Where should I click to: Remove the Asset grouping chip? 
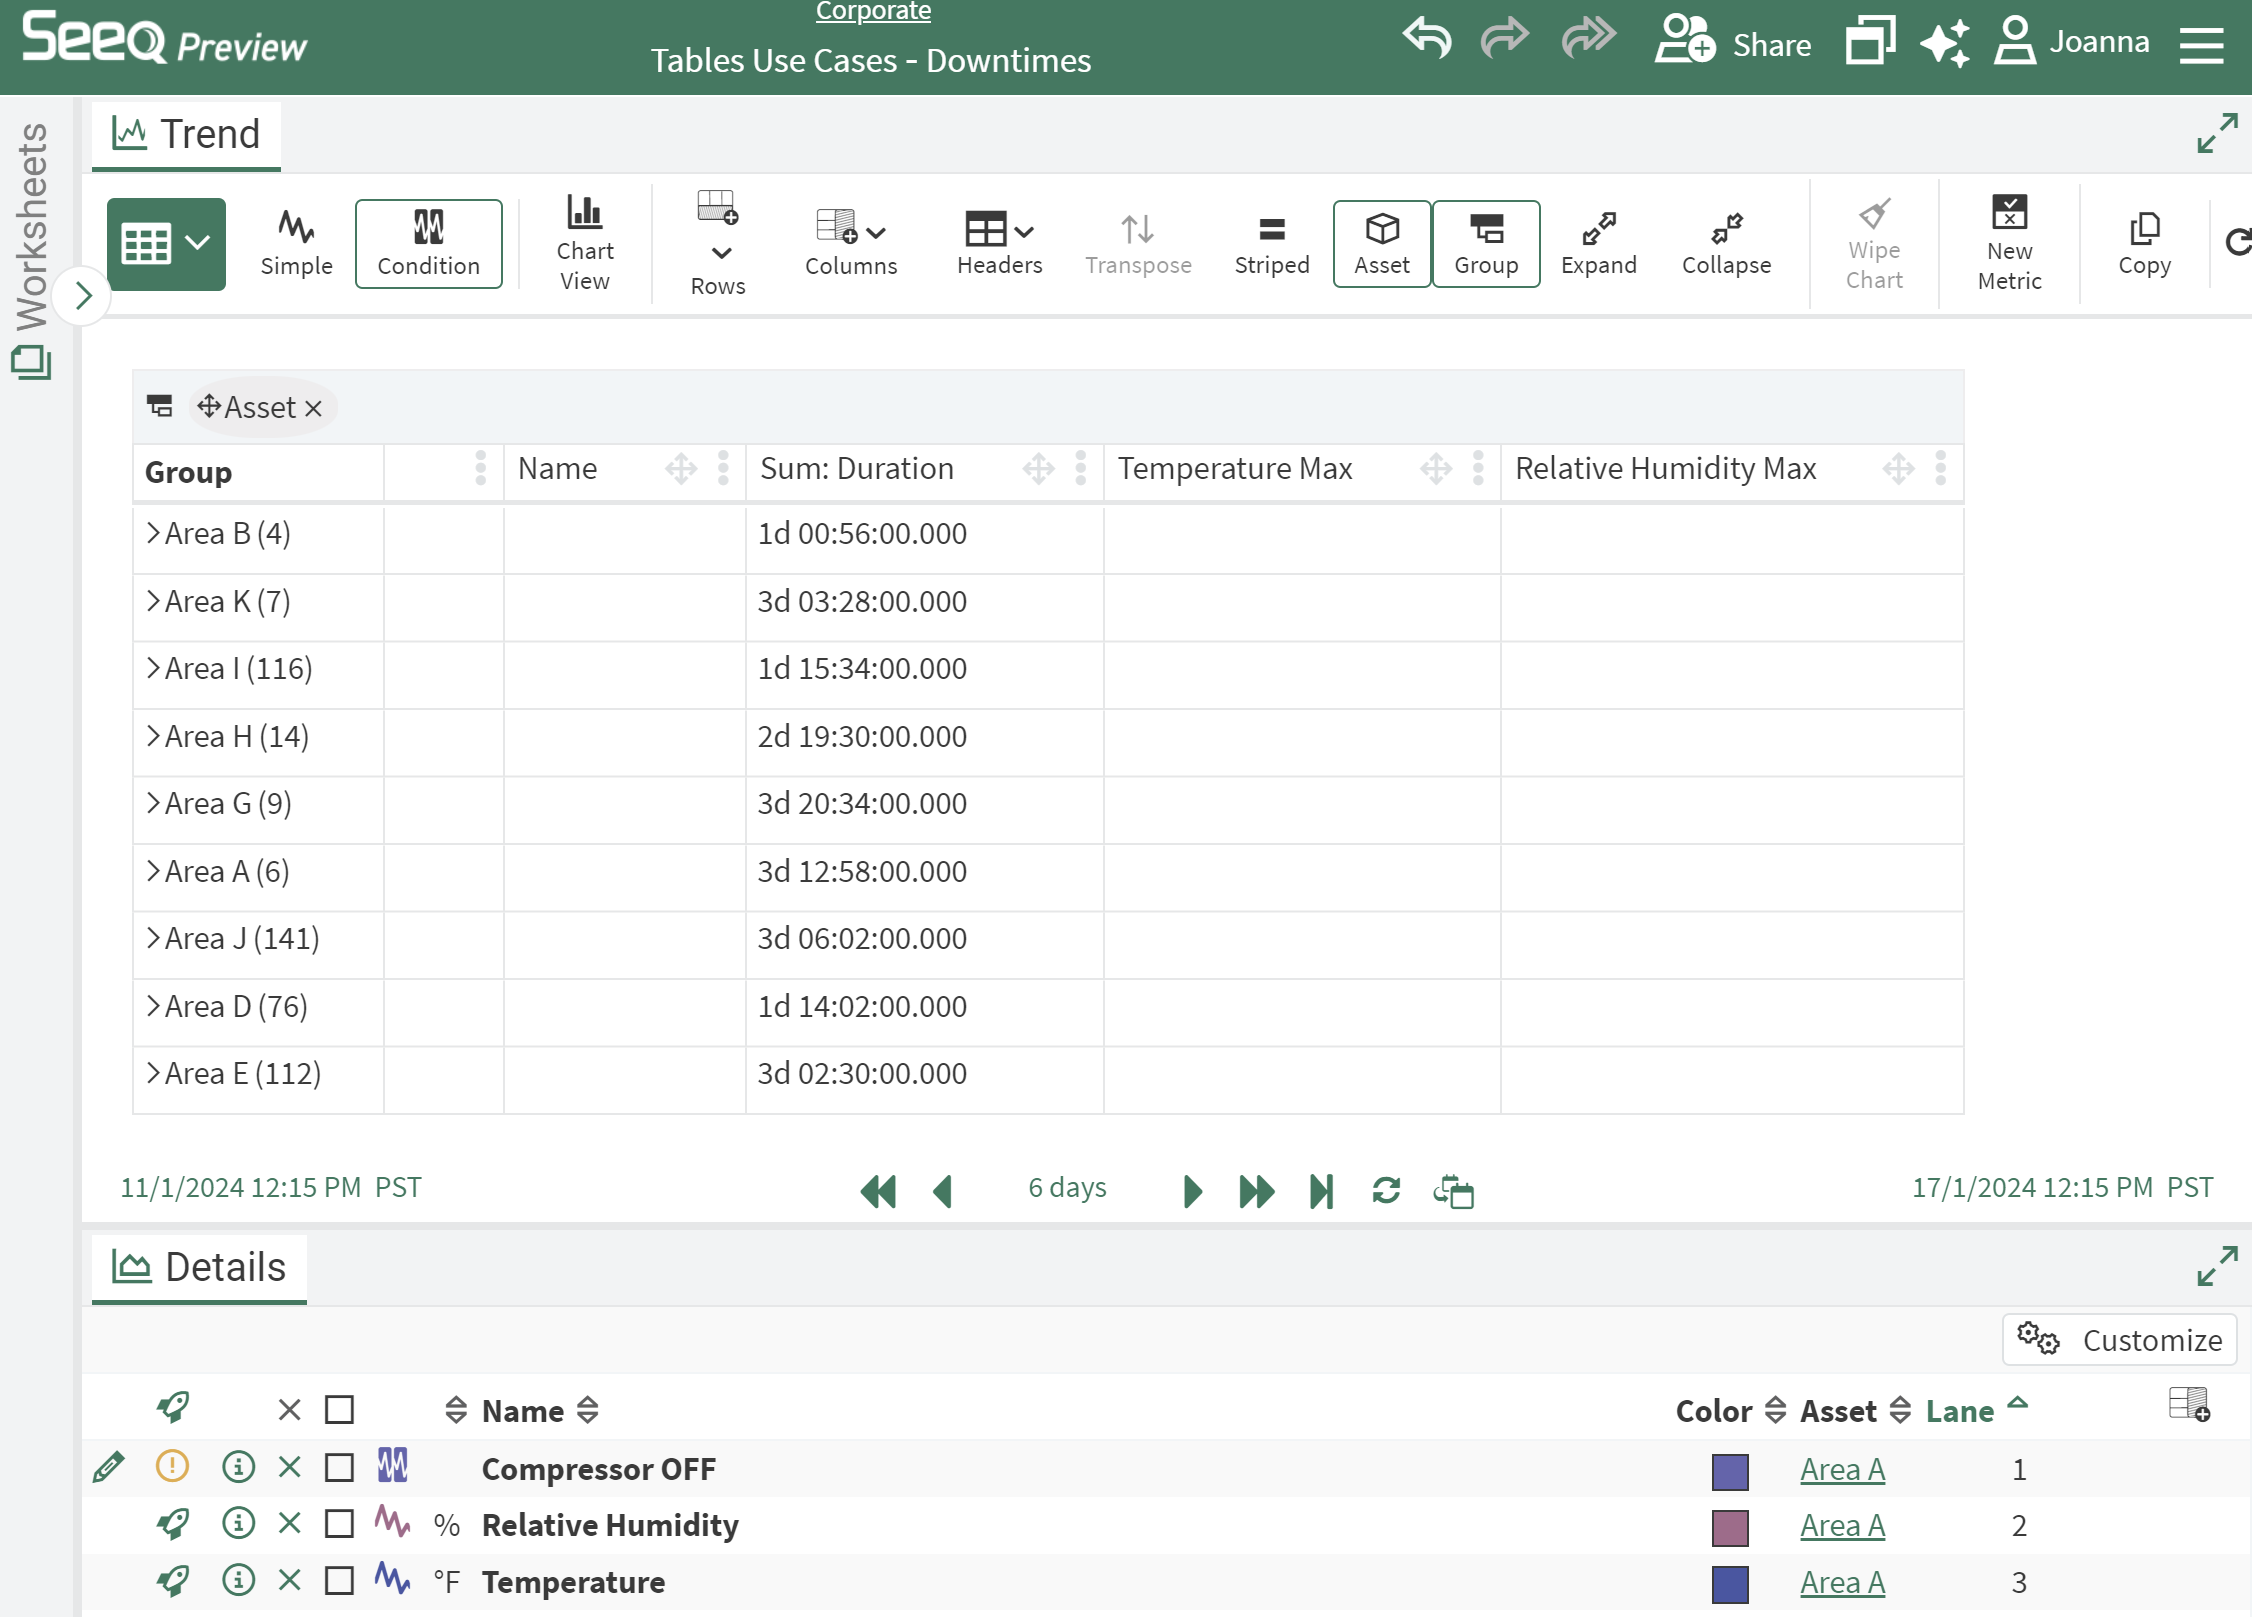(313, 408)
